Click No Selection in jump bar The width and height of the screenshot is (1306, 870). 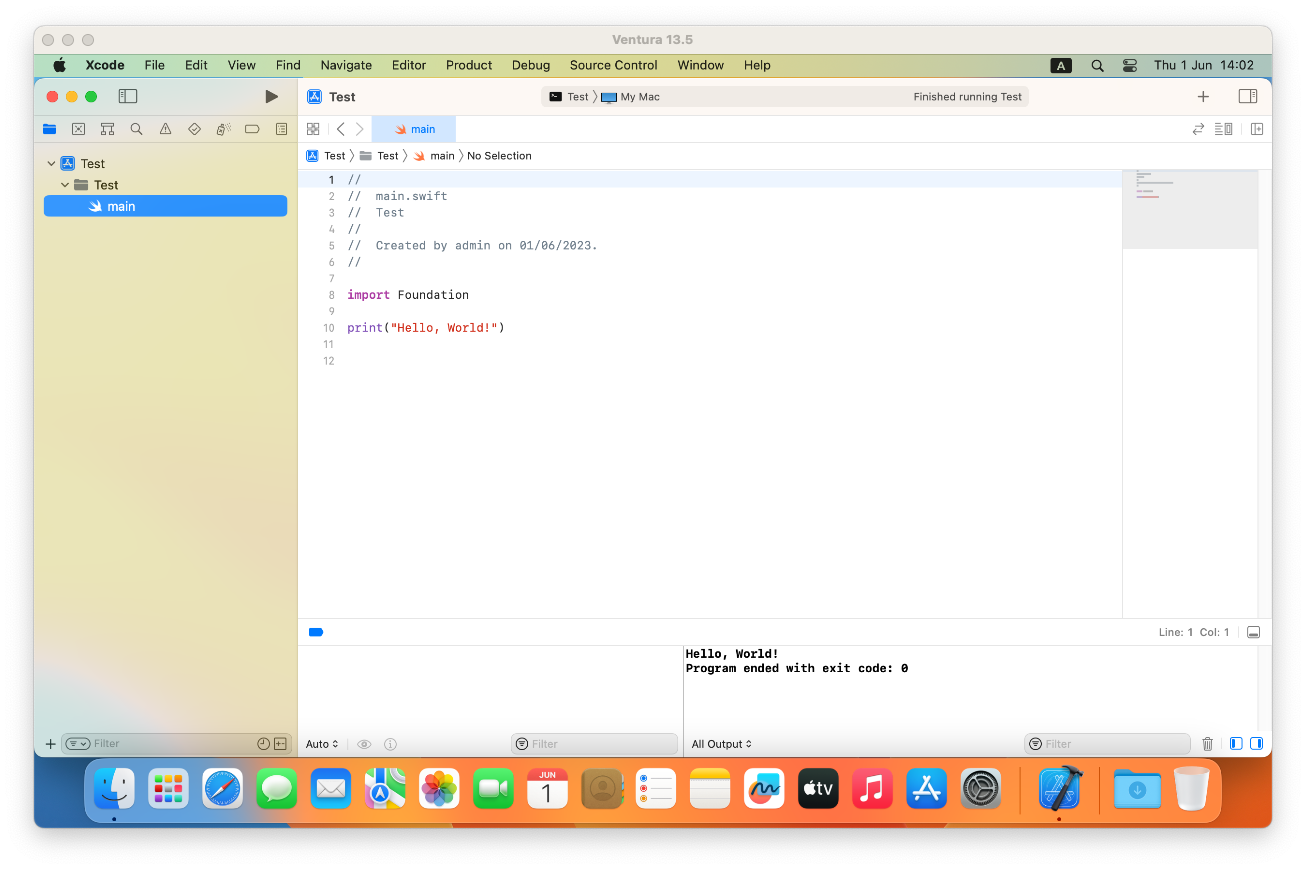point(499,156)
